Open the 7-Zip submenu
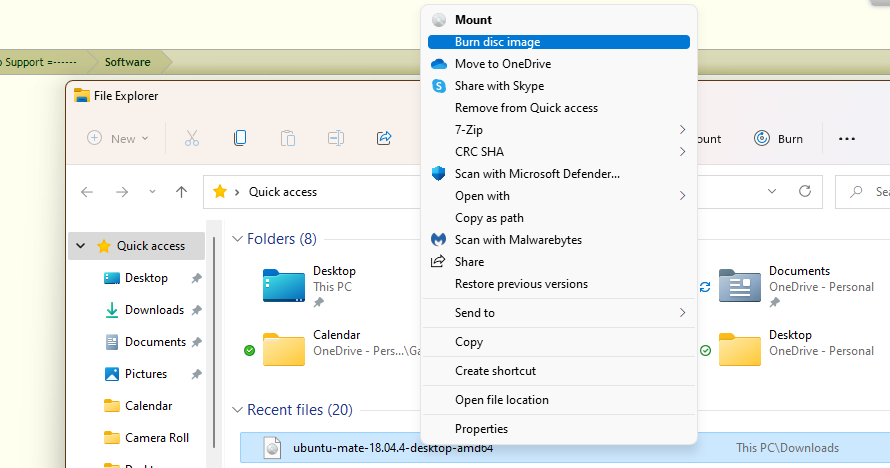Image resolution: width=890 pixels, height=468 pixels. coord(559,130)
